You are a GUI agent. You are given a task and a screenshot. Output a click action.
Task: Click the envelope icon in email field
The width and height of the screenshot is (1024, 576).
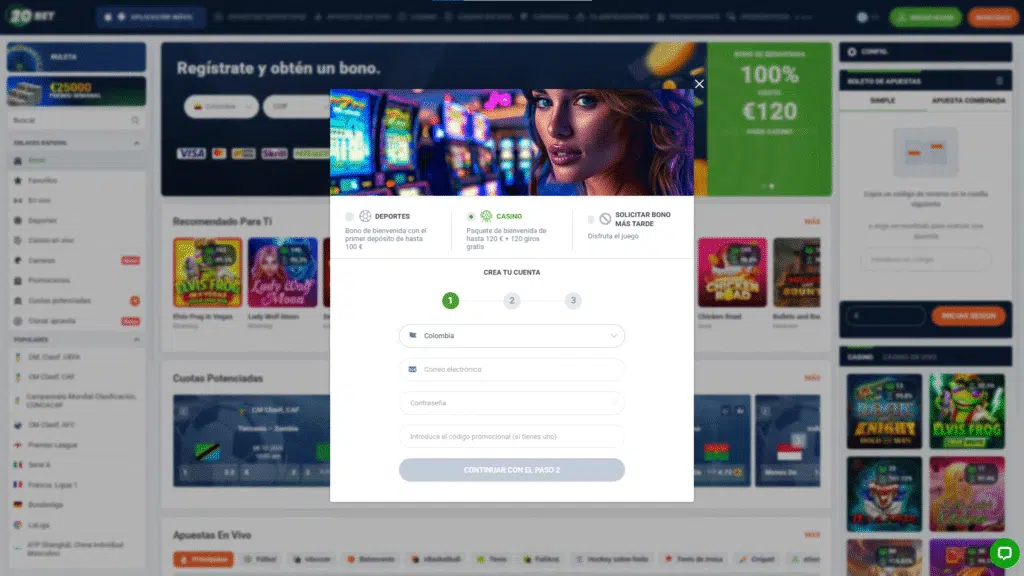pos(412,370)
